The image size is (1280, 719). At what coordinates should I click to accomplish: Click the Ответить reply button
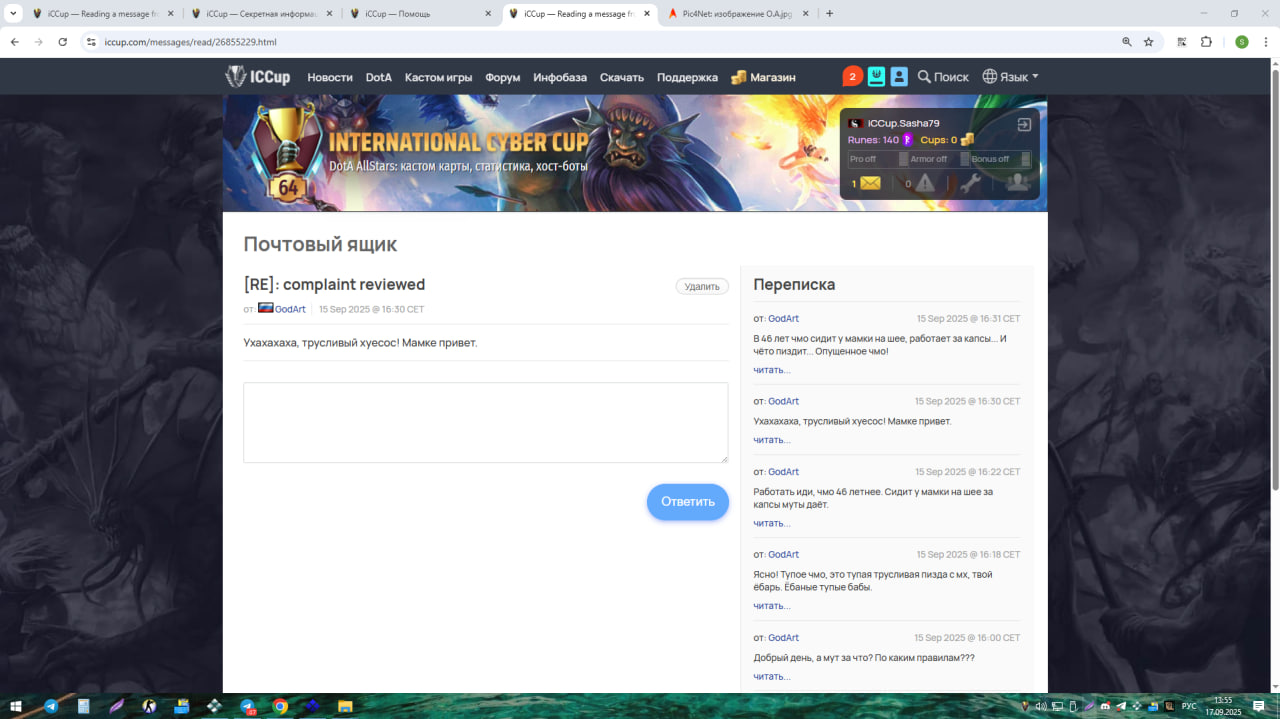(x=688, y=502)
